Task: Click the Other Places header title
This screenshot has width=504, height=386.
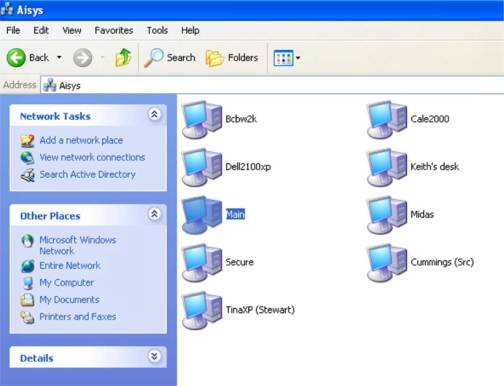Action: tap(50, 216)
